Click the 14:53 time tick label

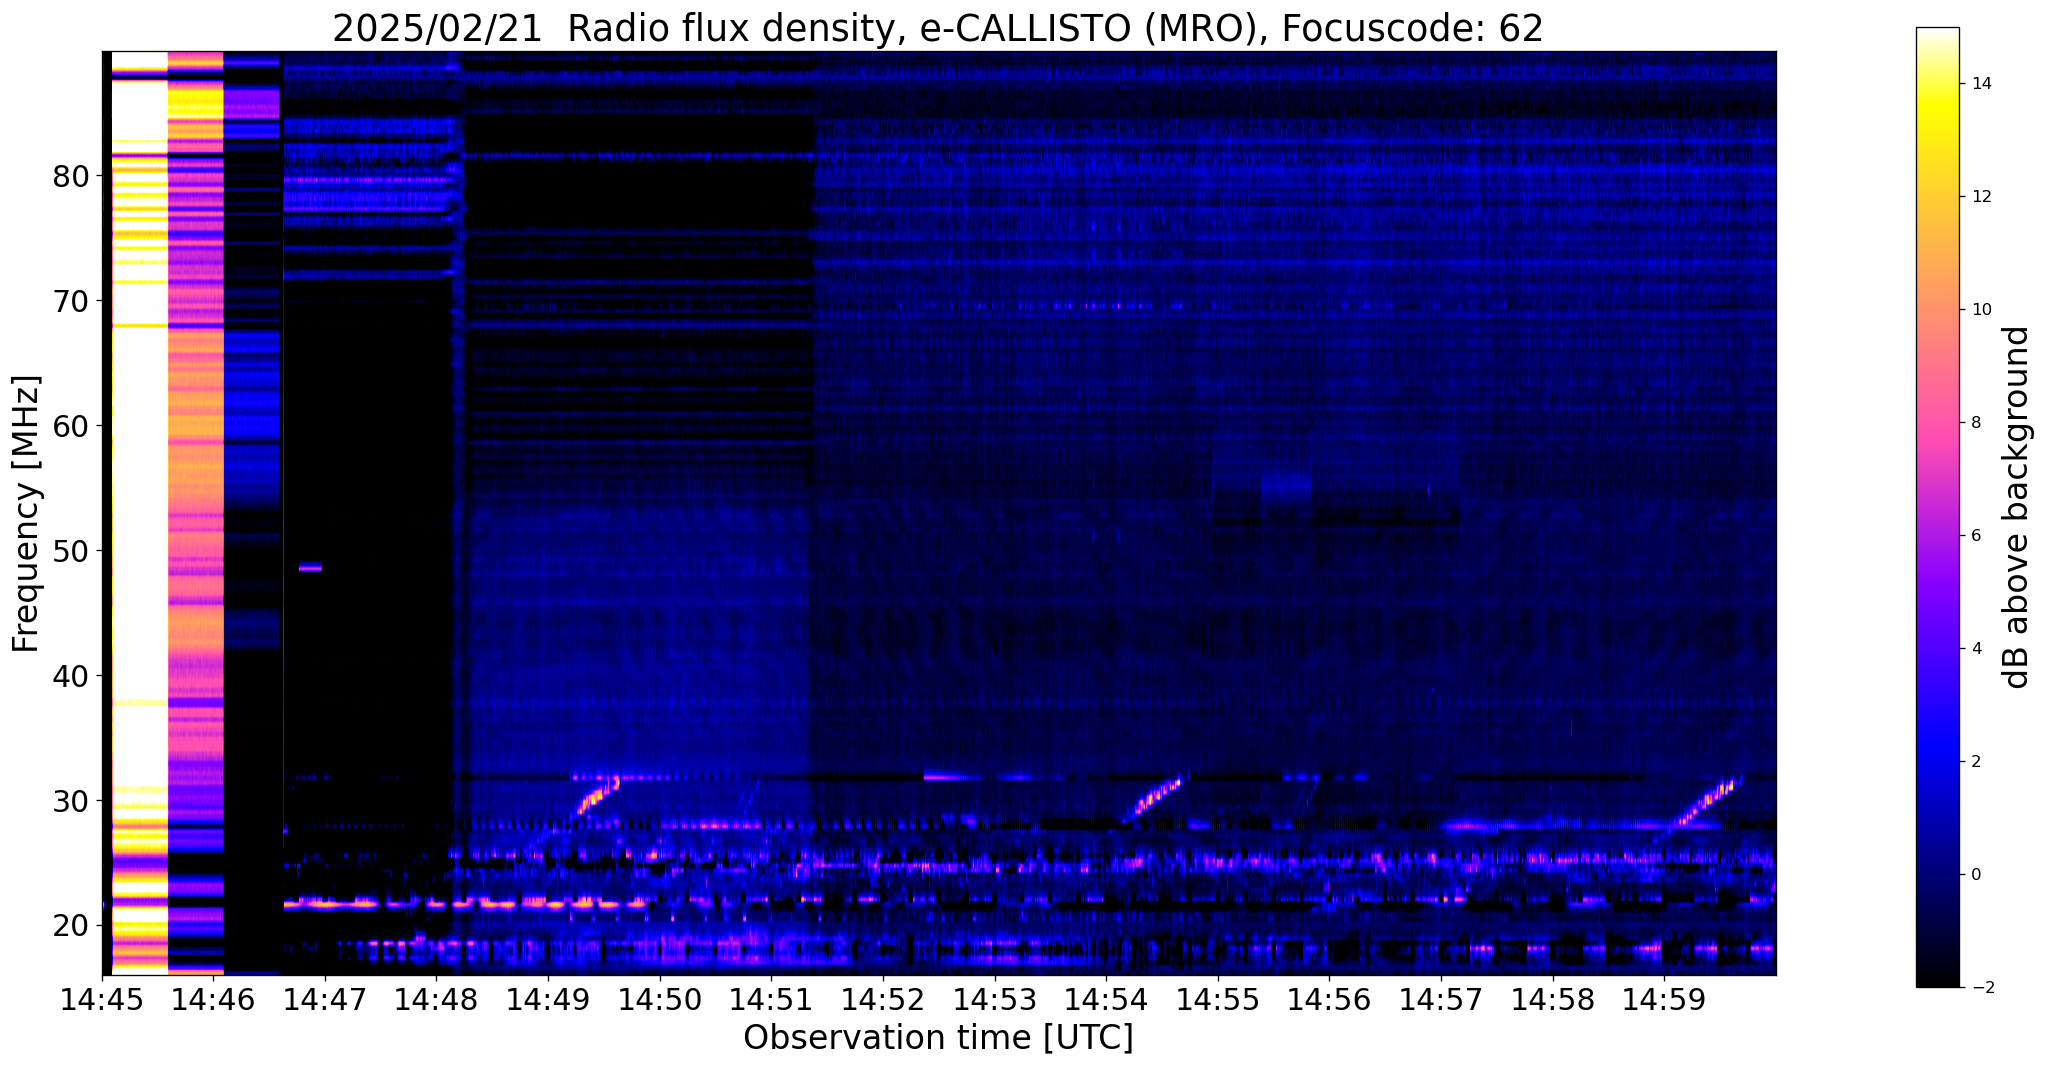994,1000
